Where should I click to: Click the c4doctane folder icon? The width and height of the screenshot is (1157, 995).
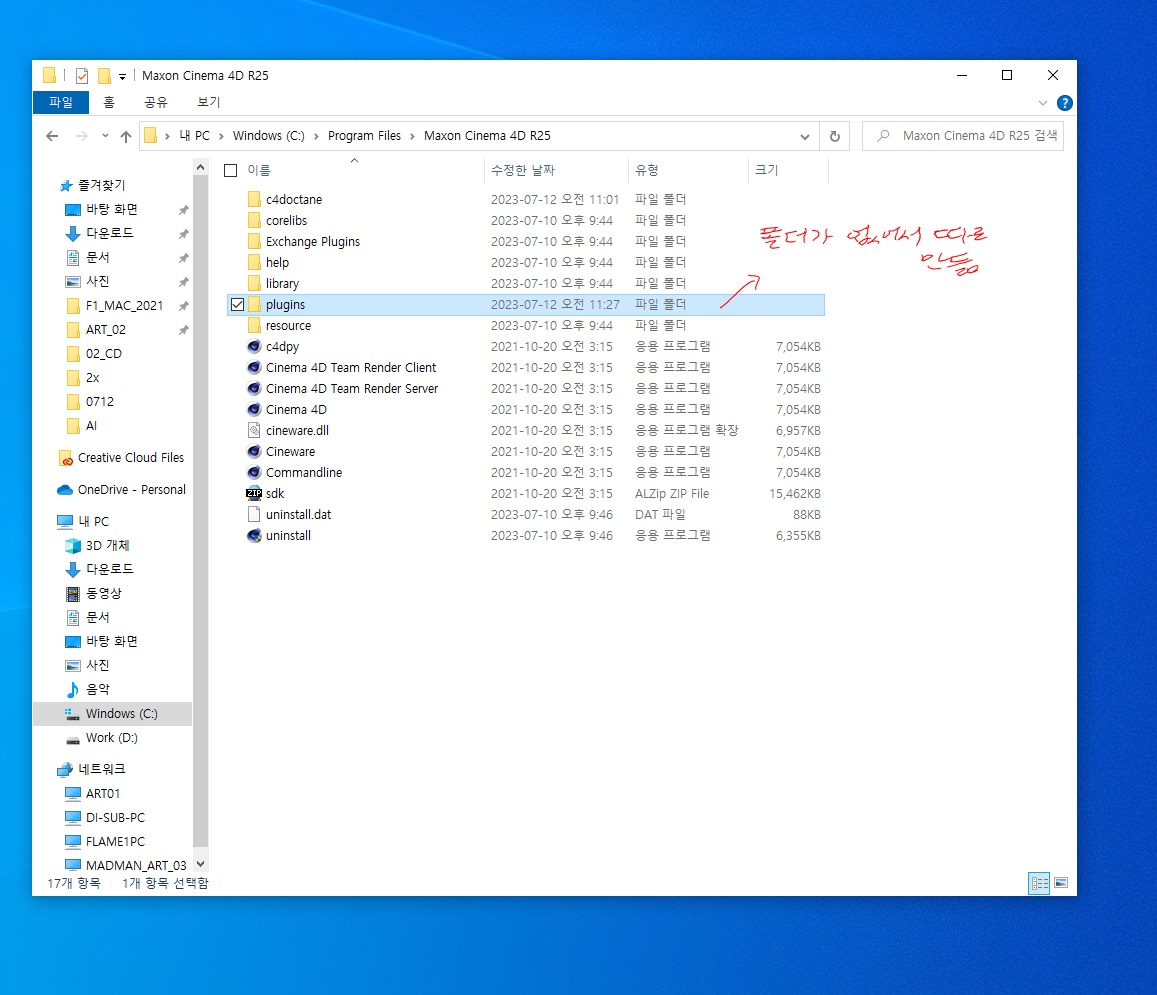254,199
